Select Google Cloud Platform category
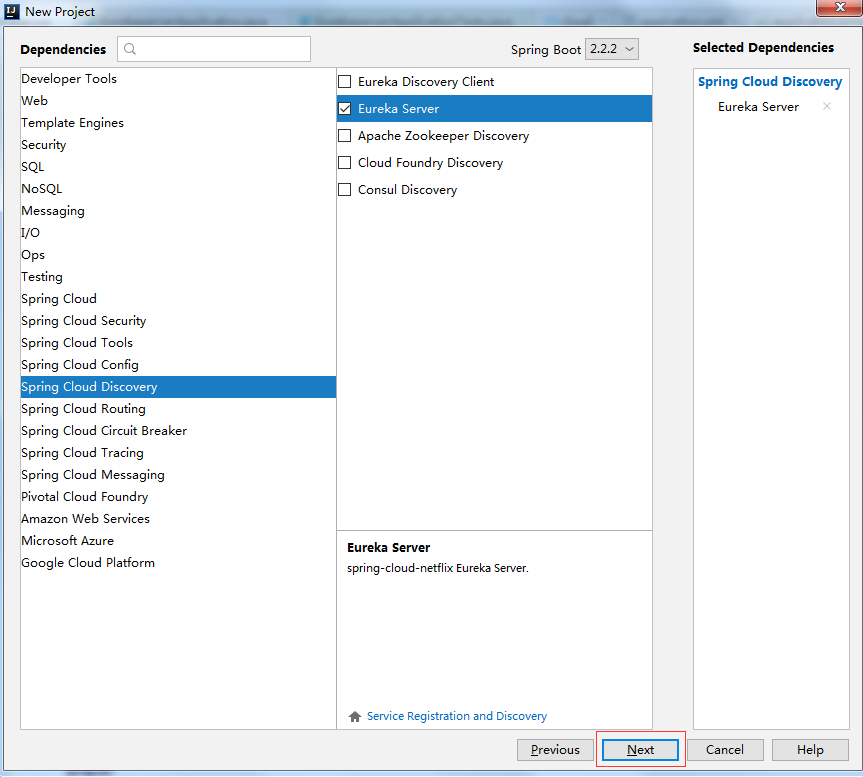The width and height of the screenshot is (863, 777). [x=178, y=563]
